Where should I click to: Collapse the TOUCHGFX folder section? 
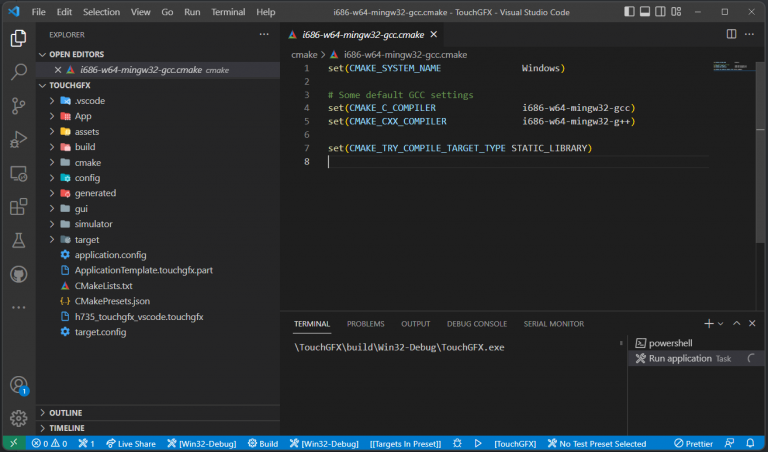(x=158, y=85)
